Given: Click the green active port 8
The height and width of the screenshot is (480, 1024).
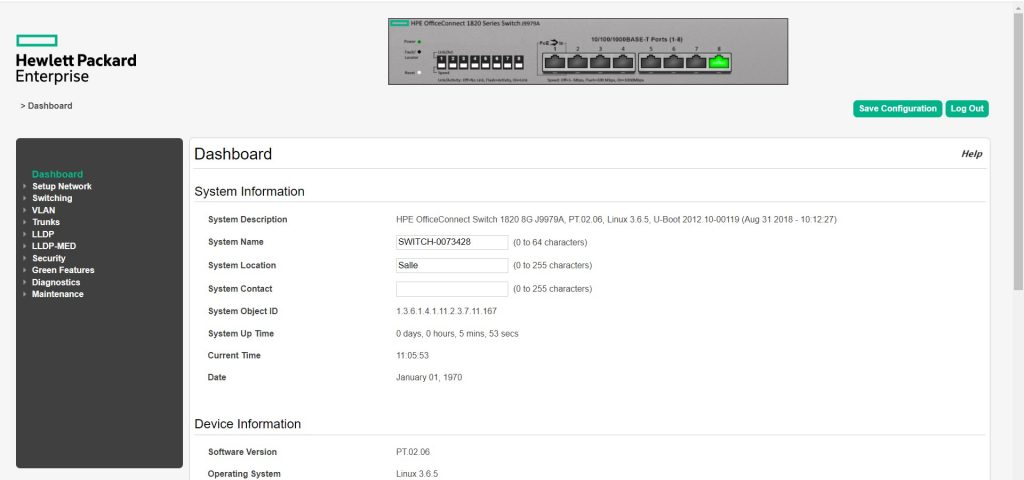Looking at the screenshot, I should 719,62.
